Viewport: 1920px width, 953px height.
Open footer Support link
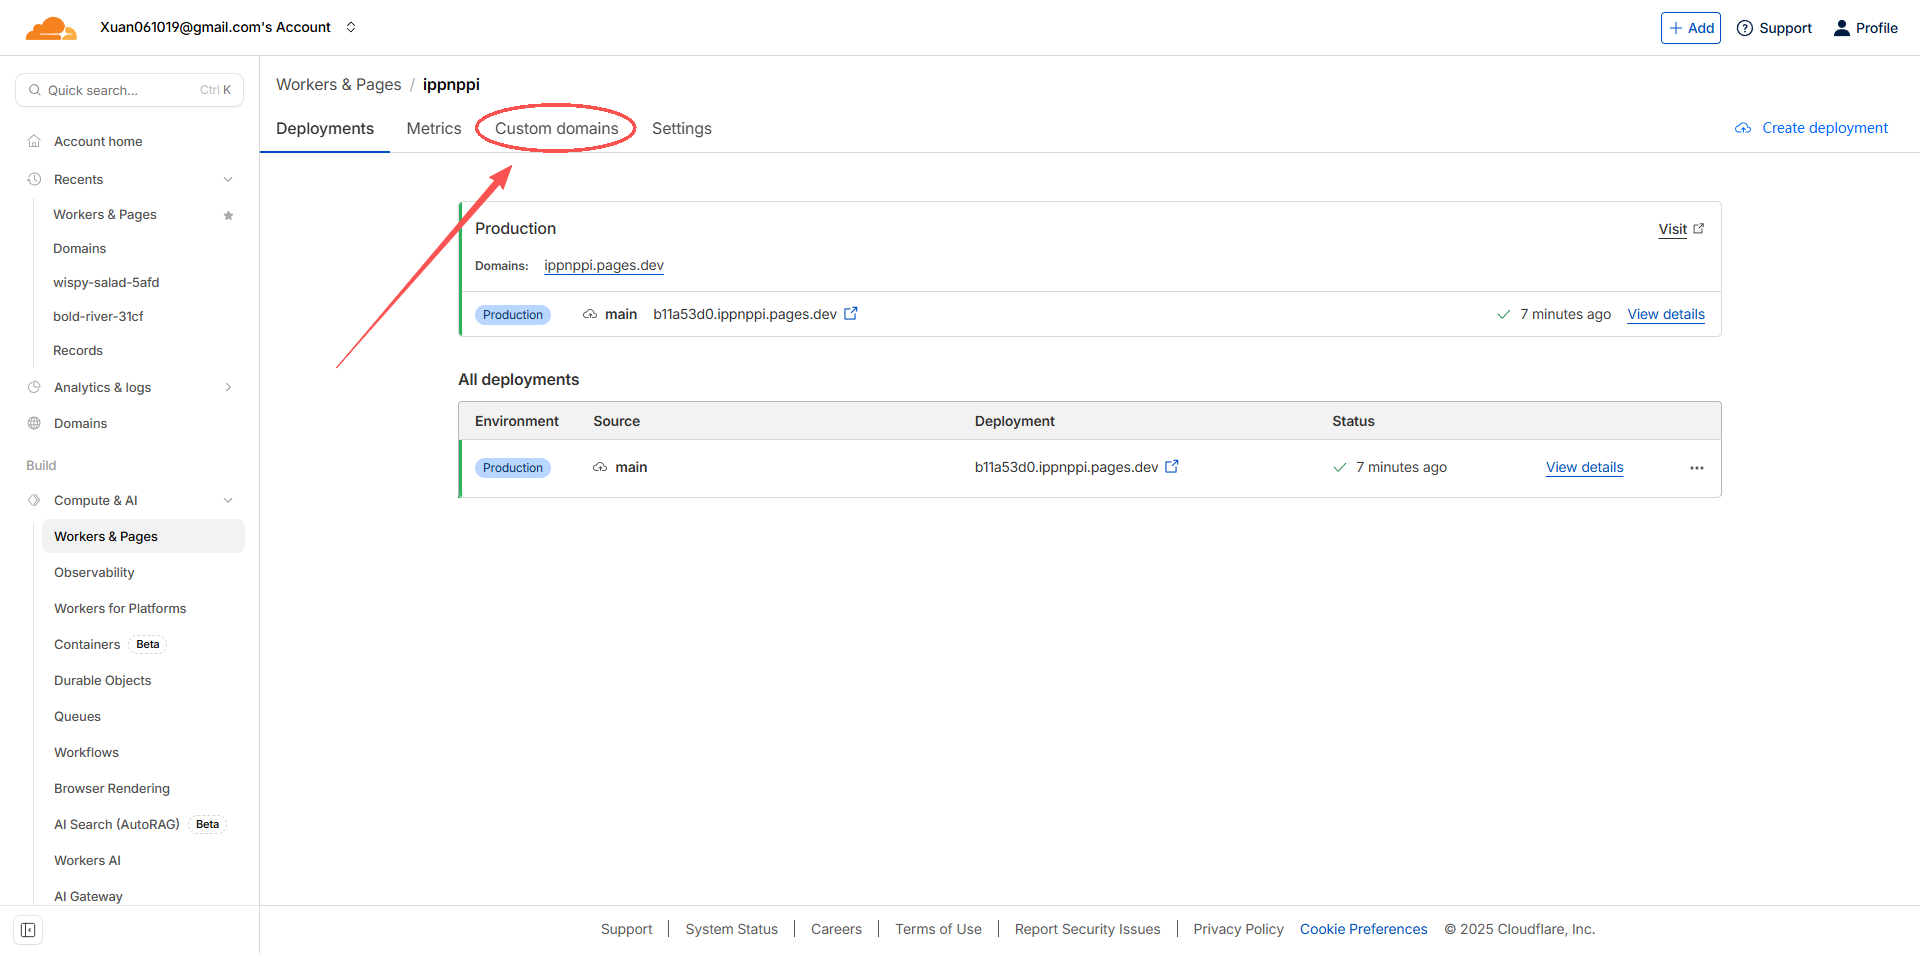[x=626, y=929]
